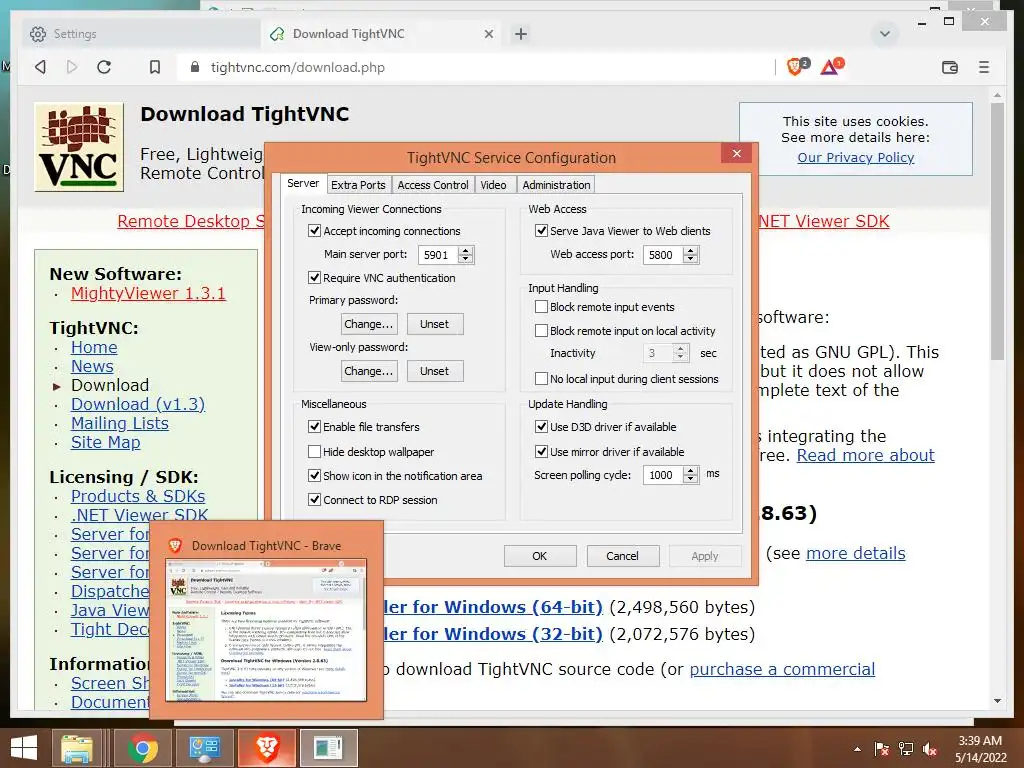Click the network tray icon

coord(906,749)
